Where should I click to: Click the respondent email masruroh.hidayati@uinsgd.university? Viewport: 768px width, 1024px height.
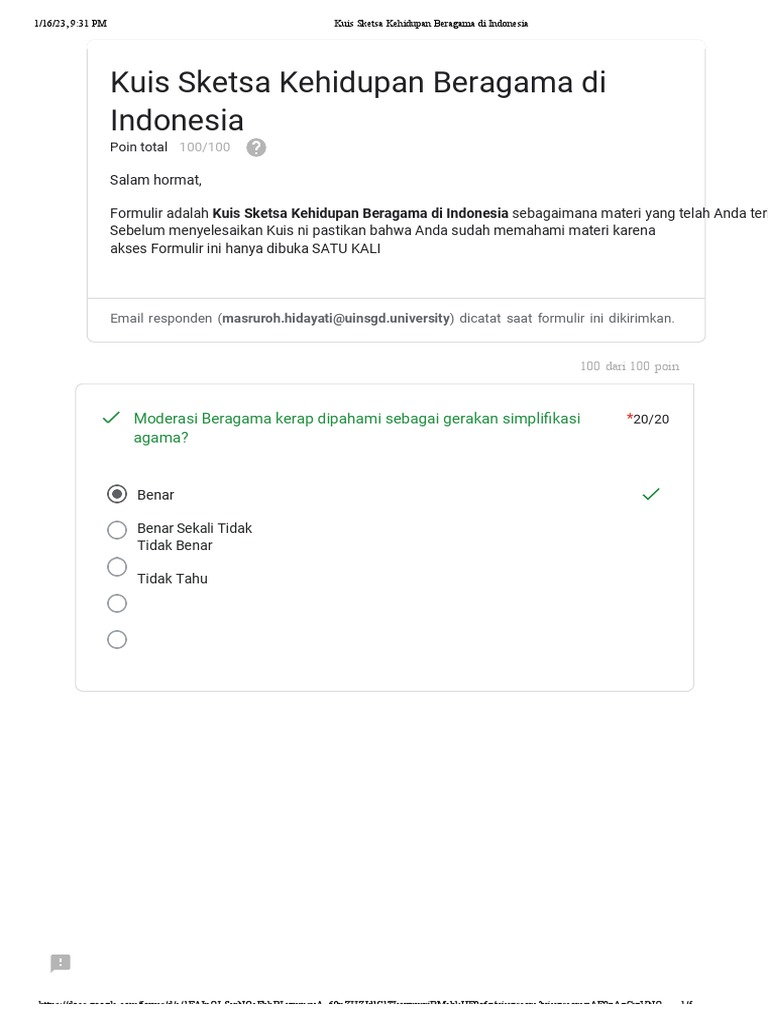(x=336, y=318)
